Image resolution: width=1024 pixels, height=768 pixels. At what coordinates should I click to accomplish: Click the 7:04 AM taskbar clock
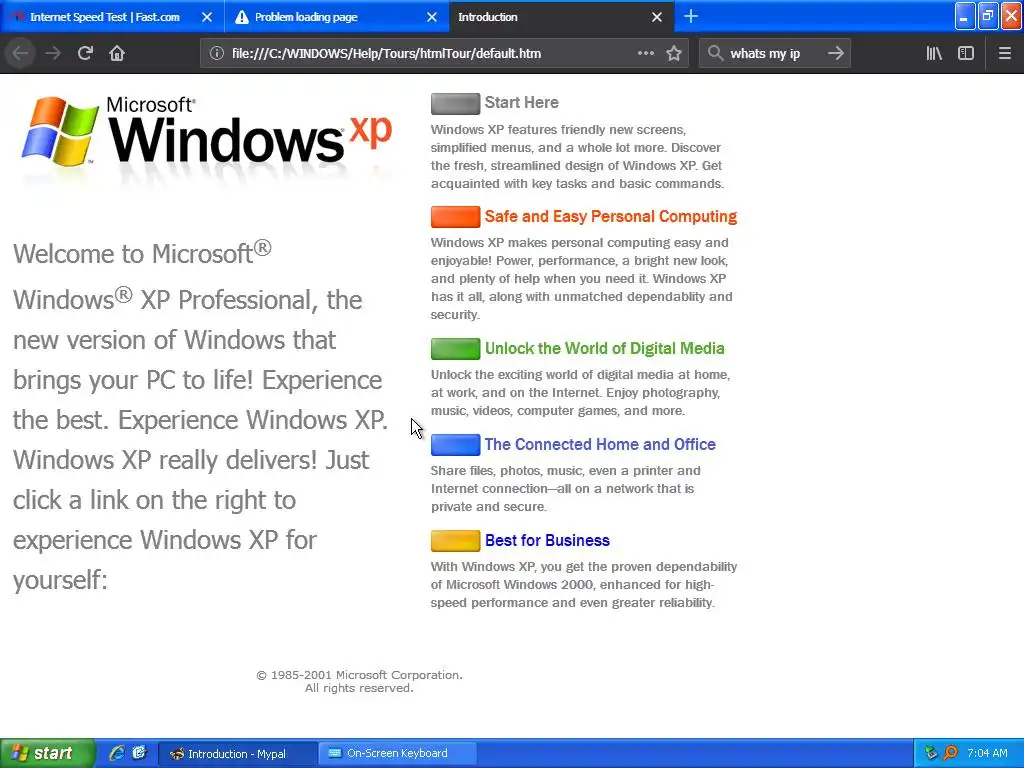click(987, 753)
